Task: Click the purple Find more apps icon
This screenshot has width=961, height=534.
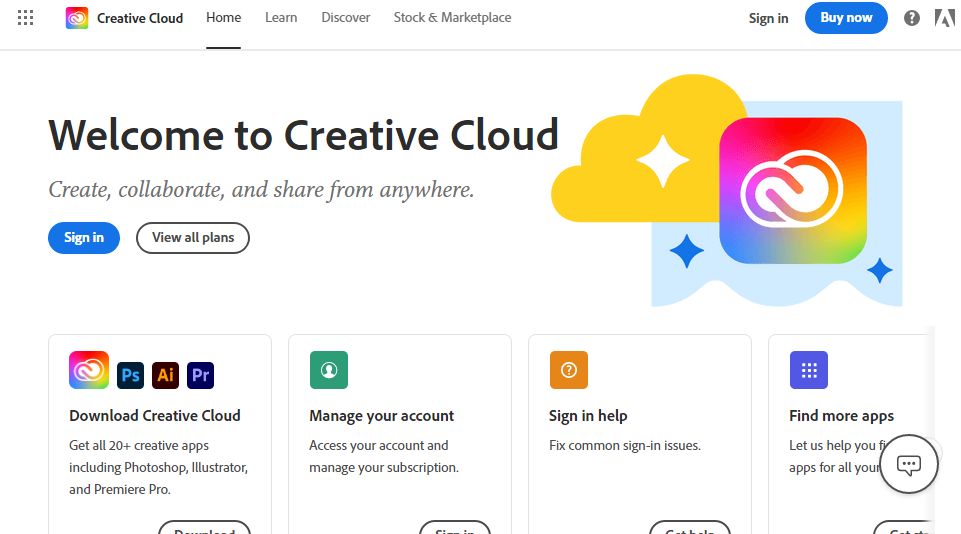Action: [x=809, y=370]
